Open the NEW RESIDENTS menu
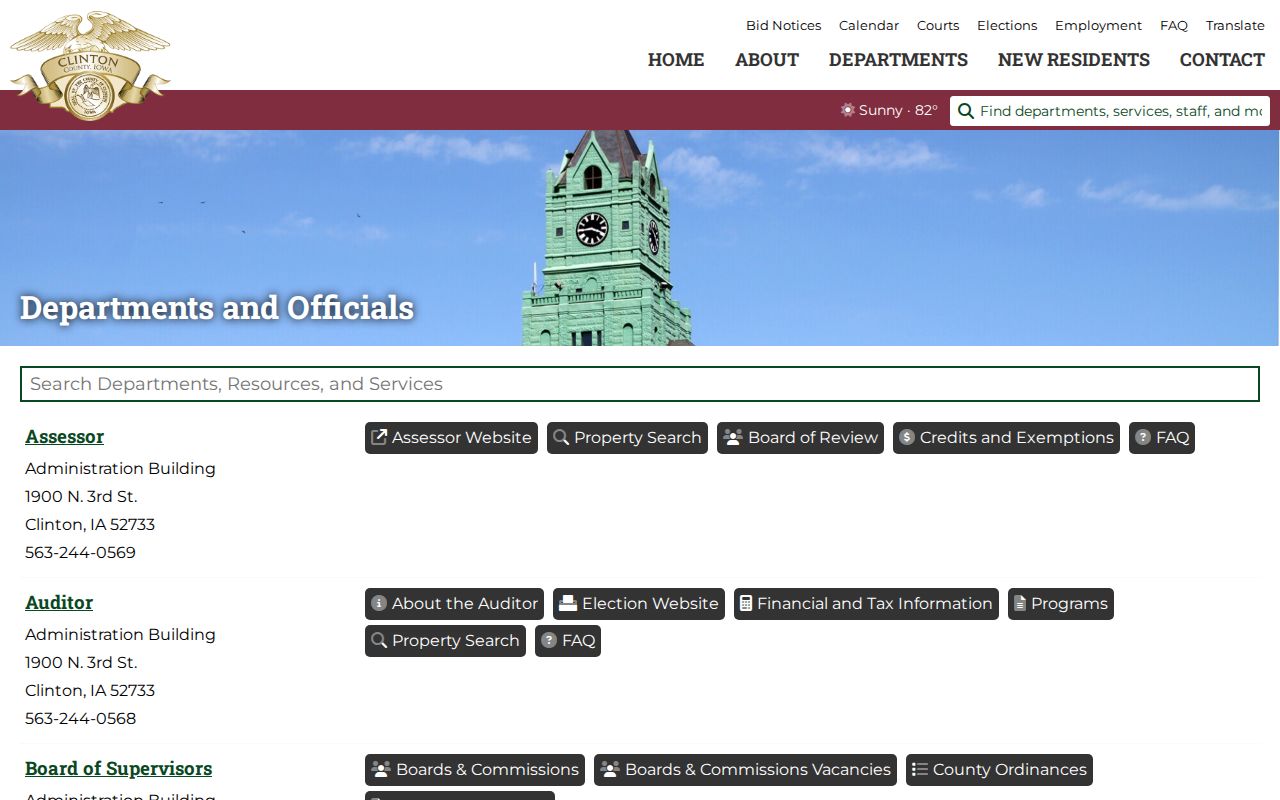Viewport: 1280px width, 800px height. point(1074,60)
